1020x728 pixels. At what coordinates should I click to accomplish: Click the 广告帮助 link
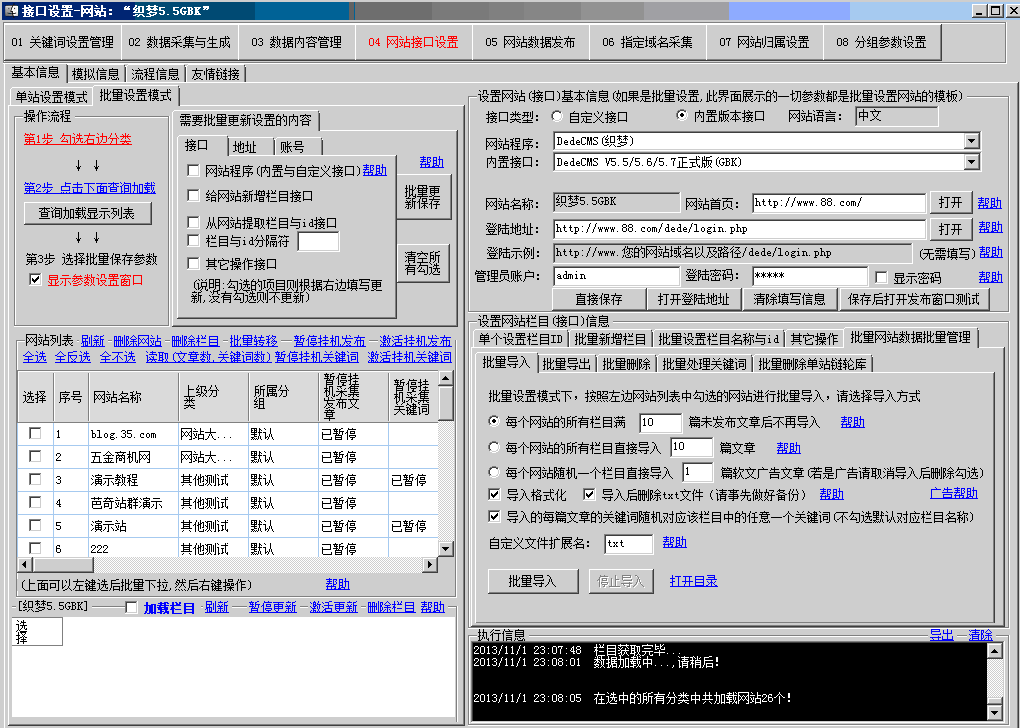[954, 493]
